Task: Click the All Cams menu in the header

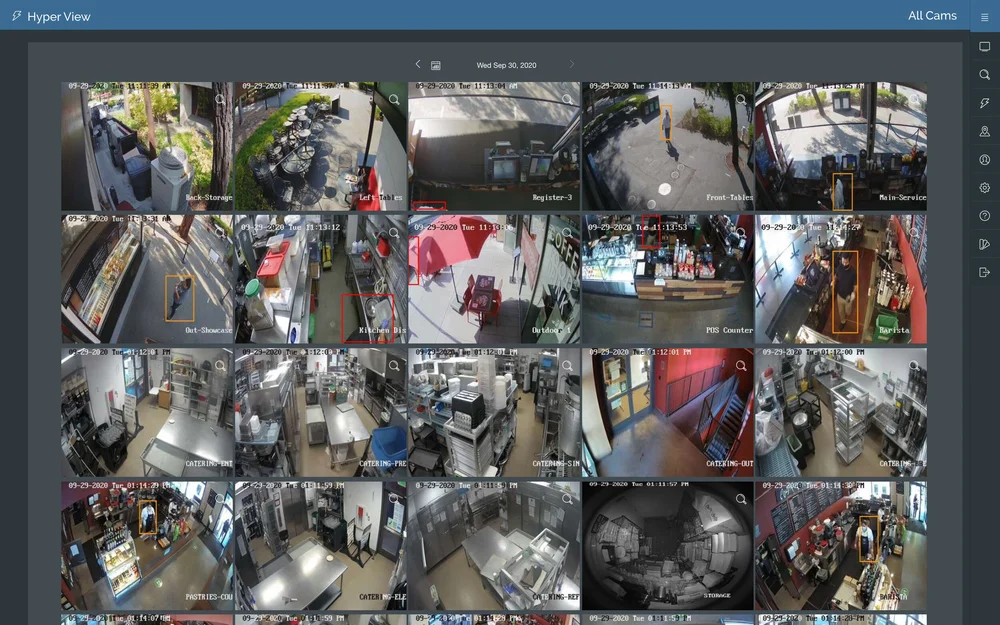Action: click(x=932, y=16)
